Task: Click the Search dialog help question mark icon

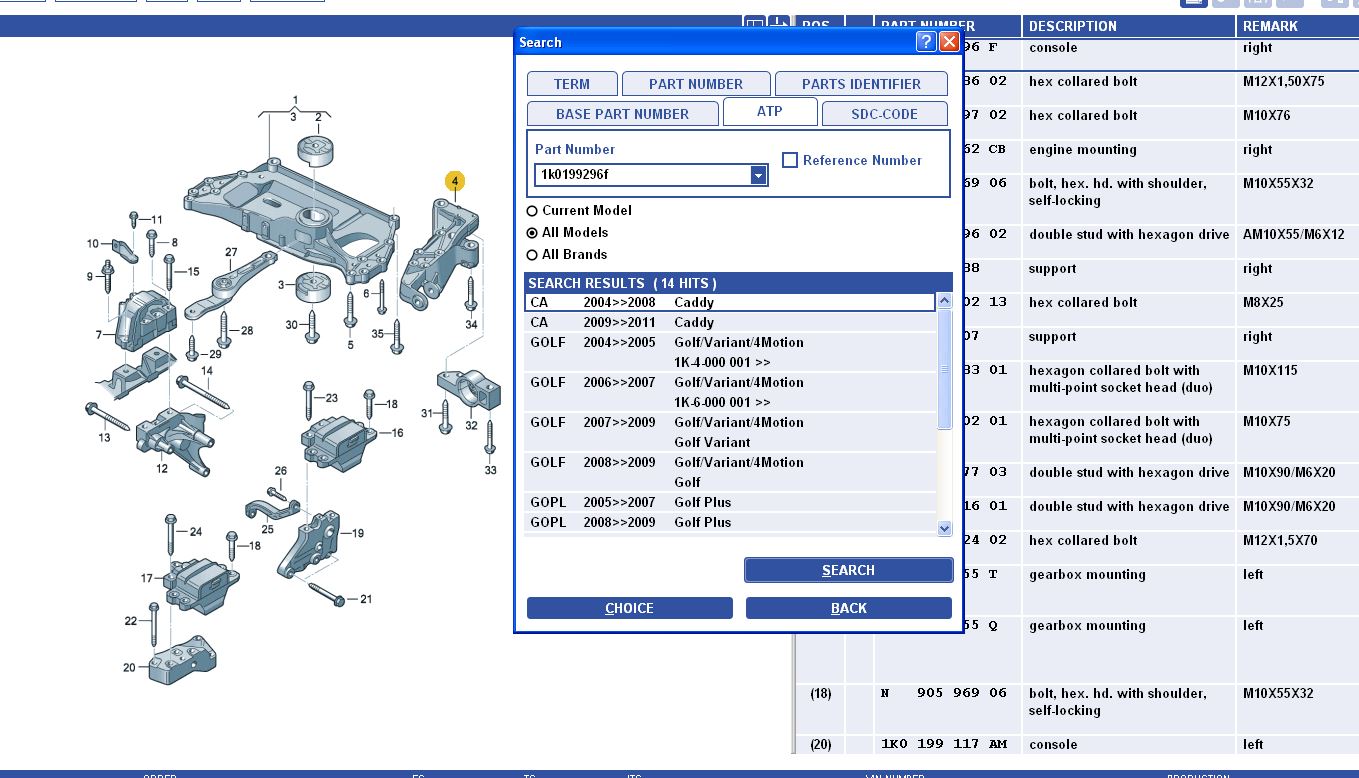Action: [x=927, y=42]
